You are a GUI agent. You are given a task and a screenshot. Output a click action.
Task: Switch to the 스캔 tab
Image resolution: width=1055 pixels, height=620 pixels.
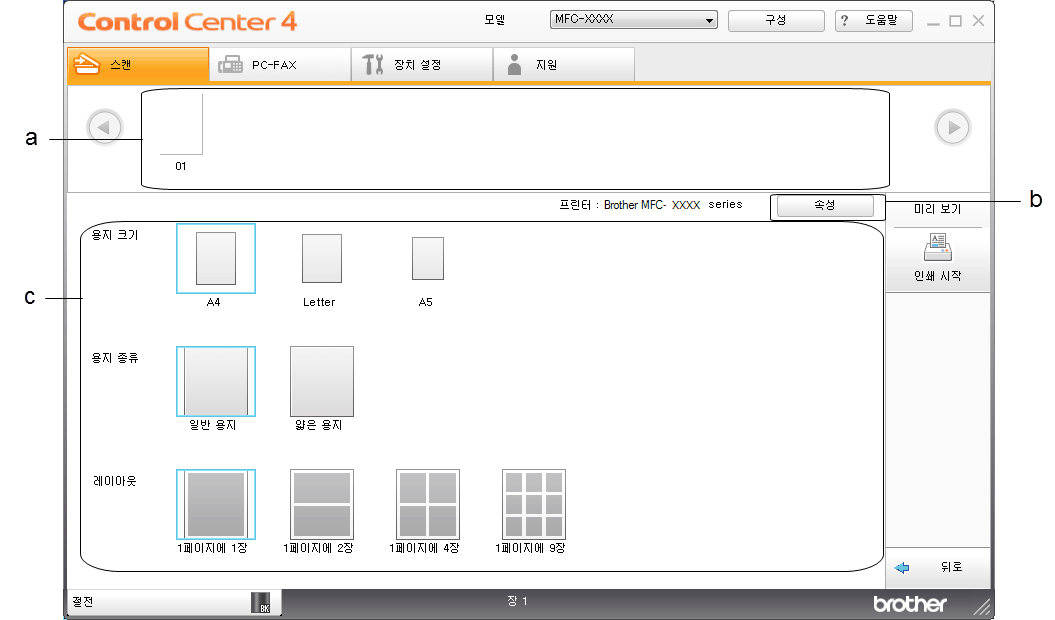click(138, 65)
